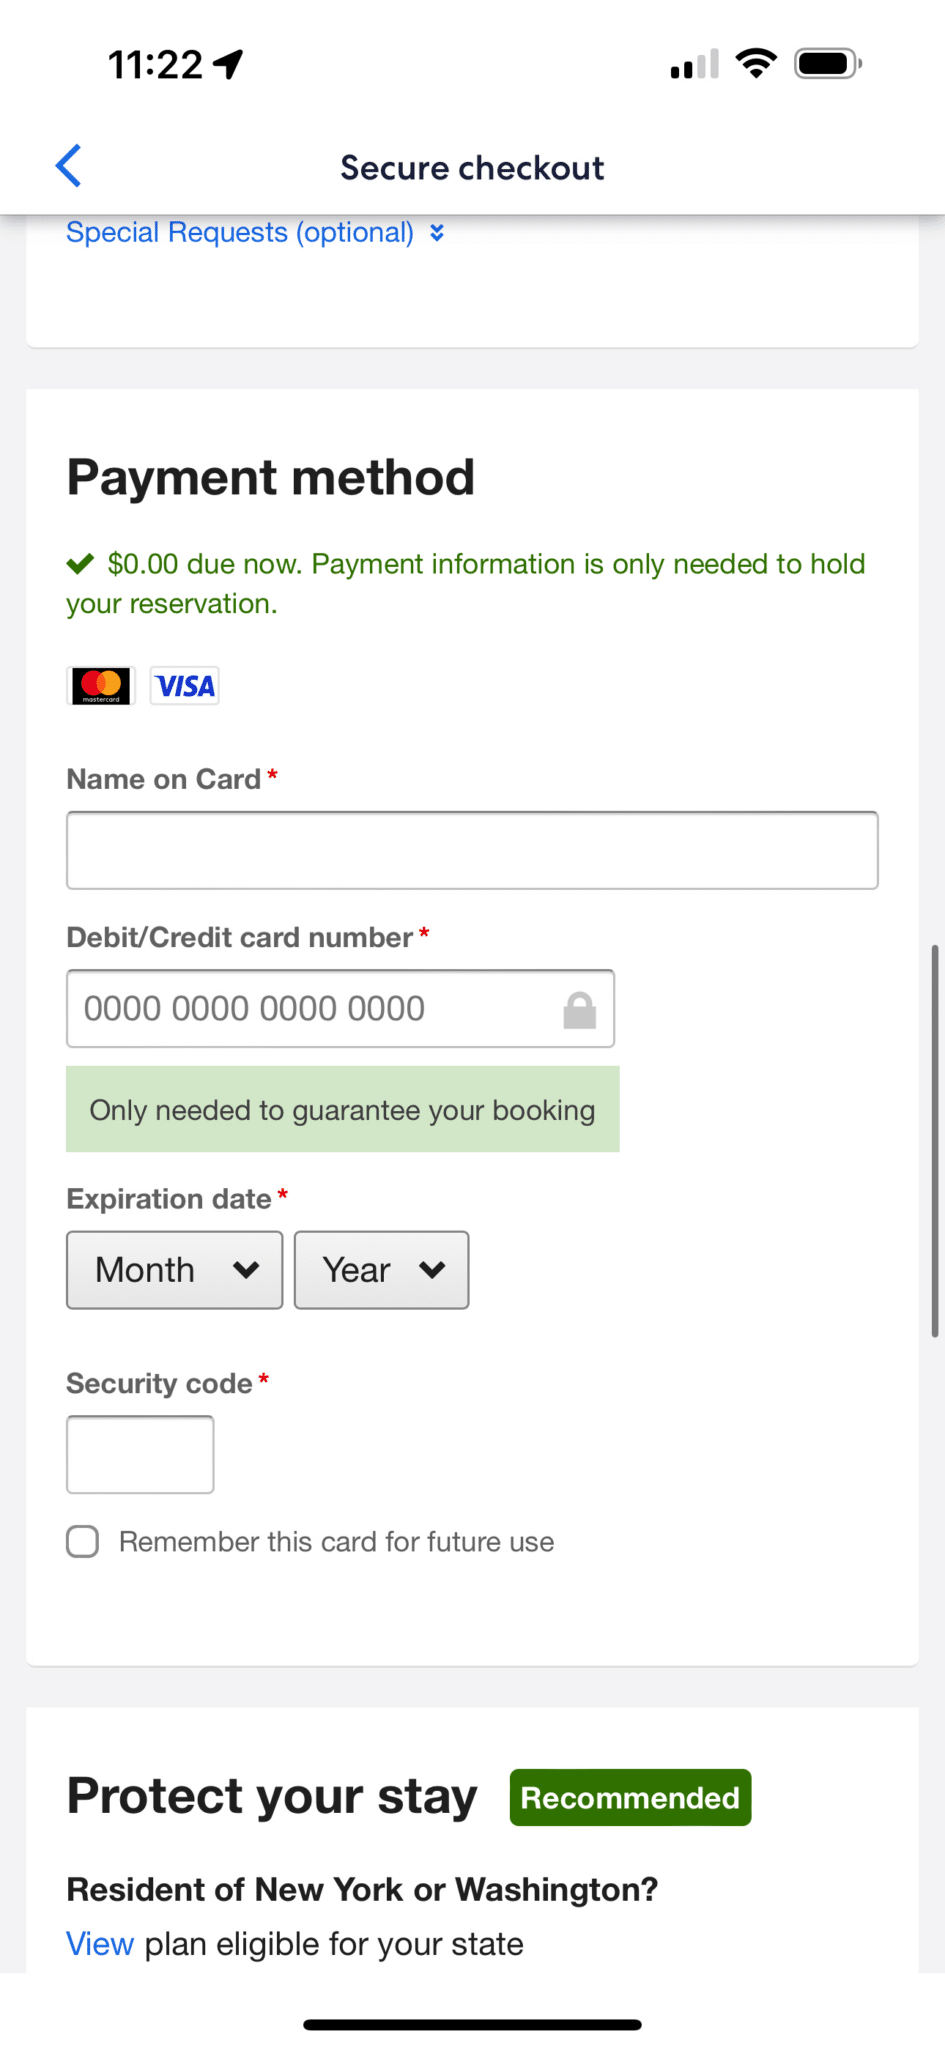Click the Mastercard payment icon
This screenshot has height=2048, width=945.
(x=100, y=685)
